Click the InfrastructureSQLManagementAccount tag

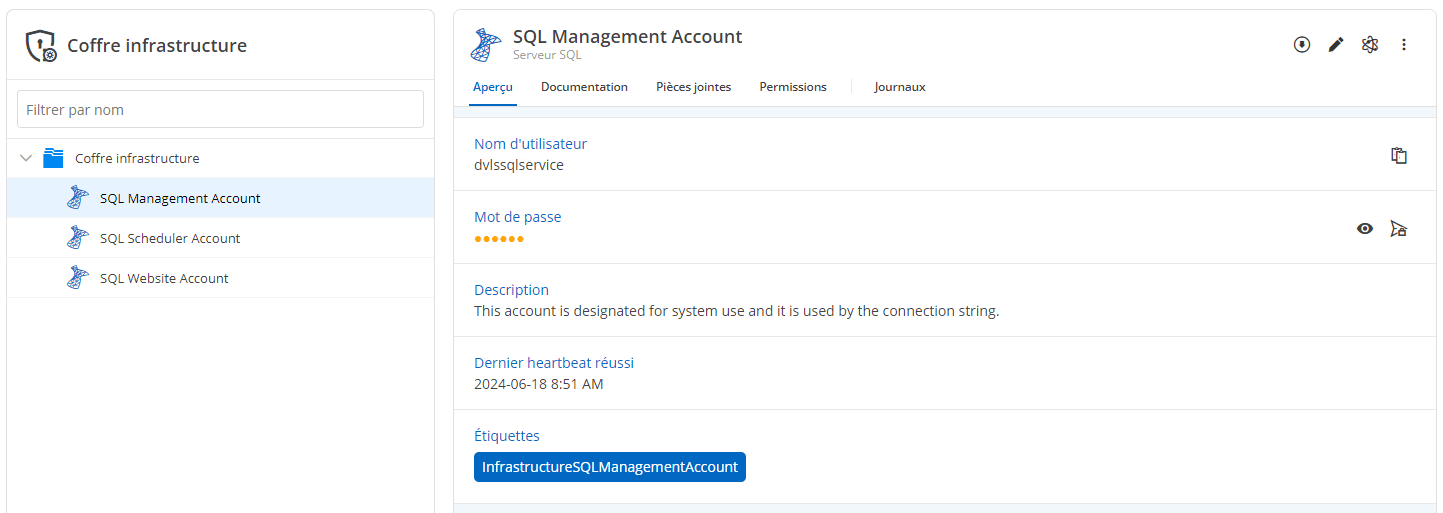[x=609, y=467]
